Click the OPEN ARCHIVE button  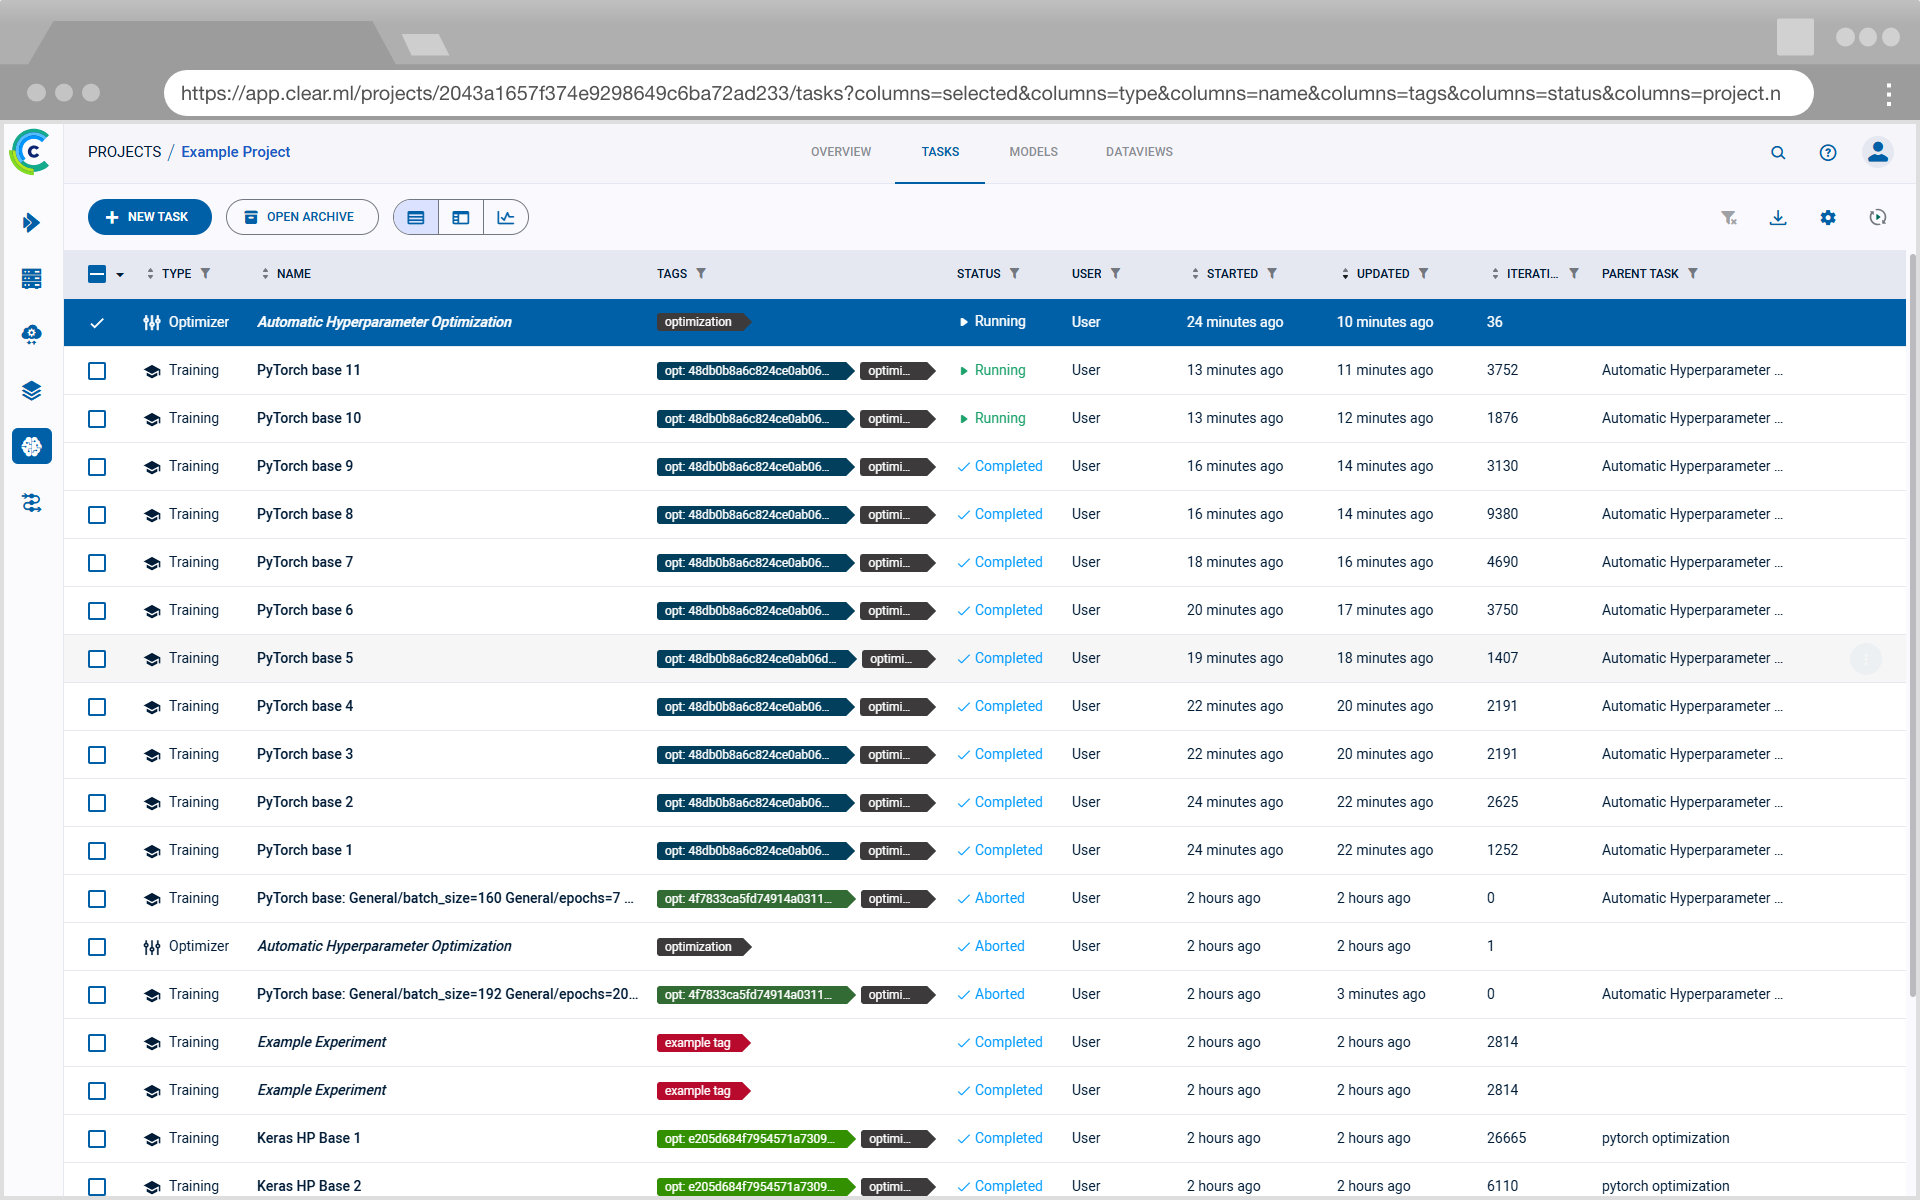pos(296,217)
